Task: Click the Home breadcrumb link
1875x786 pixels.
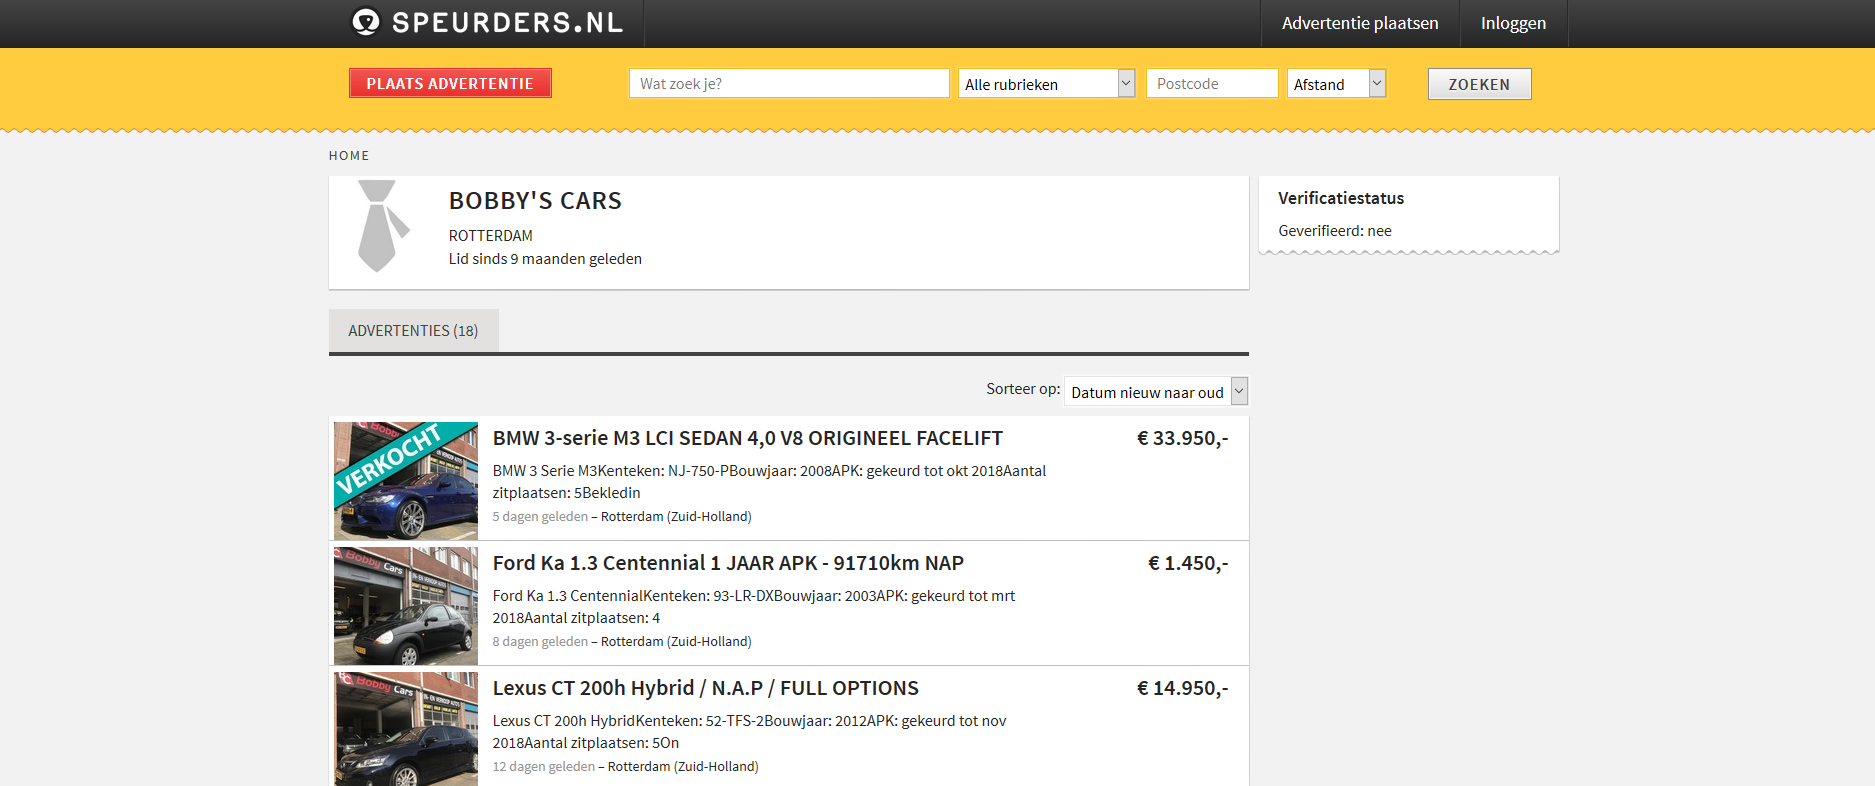Action: pyautogui.click(x=349, y=155)
